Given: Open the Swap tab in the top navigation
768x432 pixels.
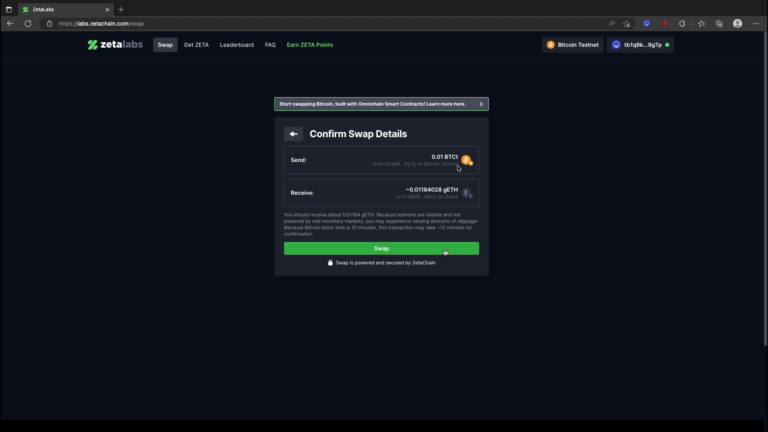Looking at the screenshot, I should (165, 45).
